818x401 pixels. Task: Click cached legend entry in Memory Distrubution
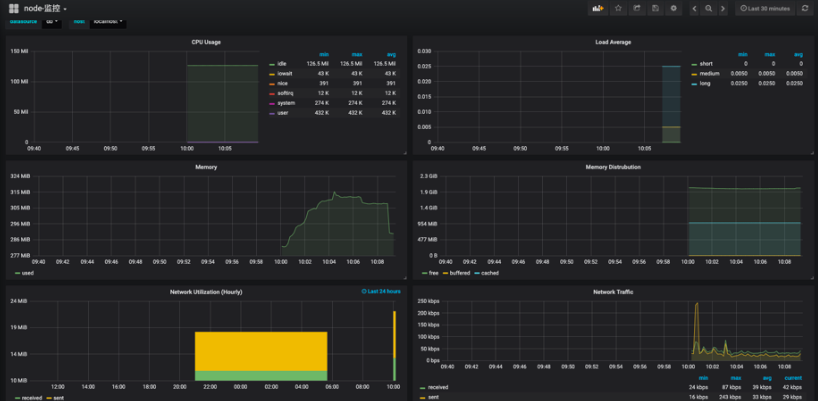pyautogui.click(x=490, y=273)
